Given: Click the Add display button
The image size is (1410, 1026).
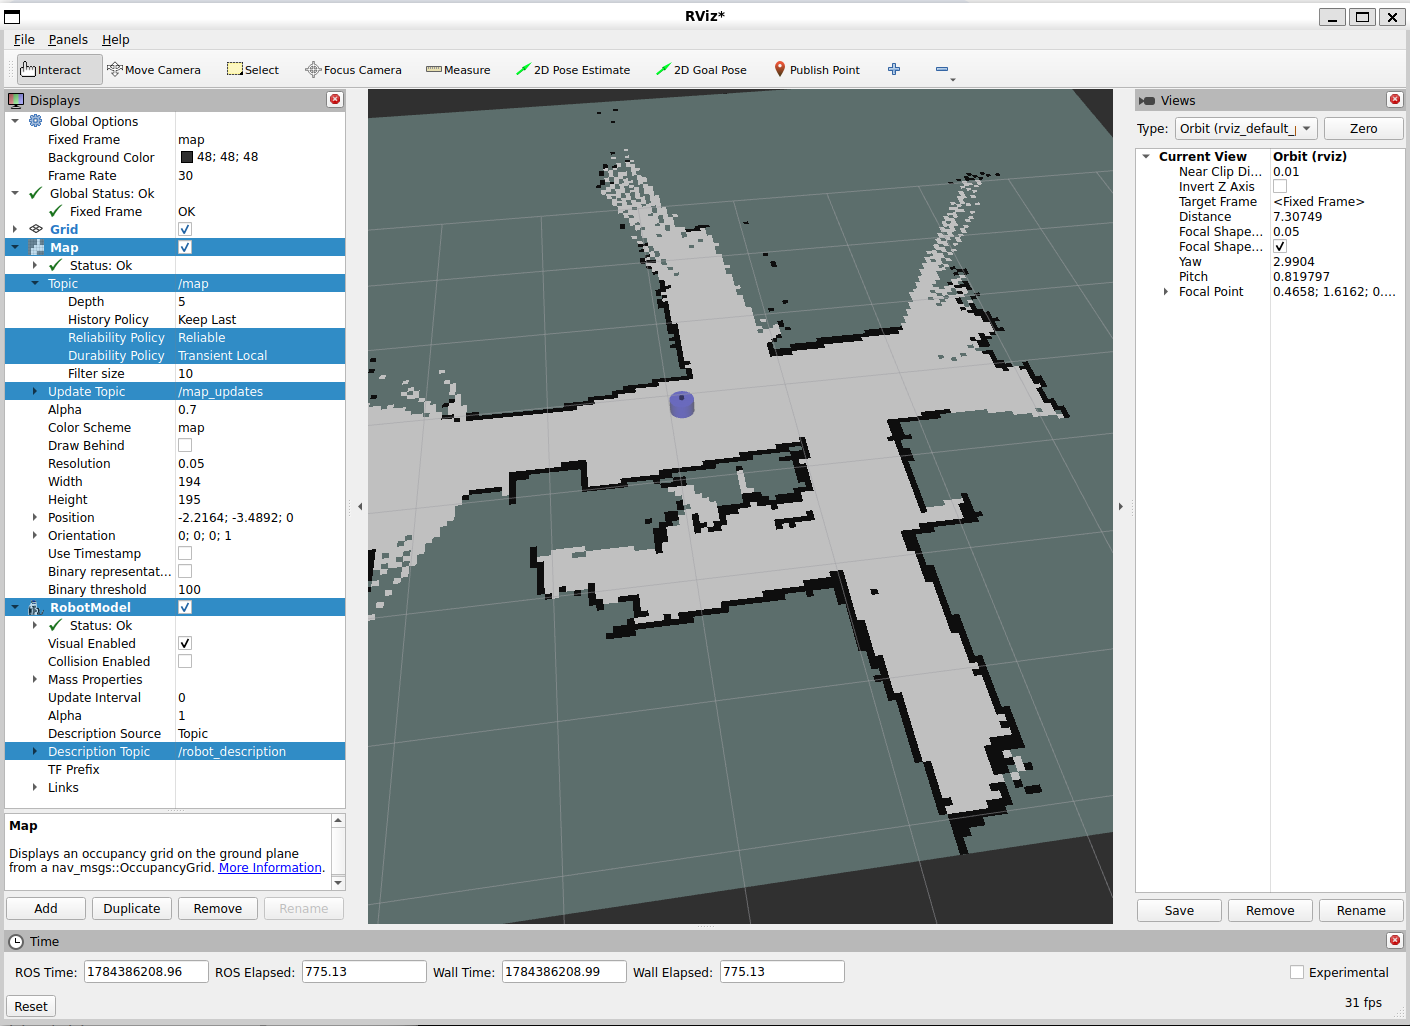Looking at the screenshot, I should (x=46, y=908).
